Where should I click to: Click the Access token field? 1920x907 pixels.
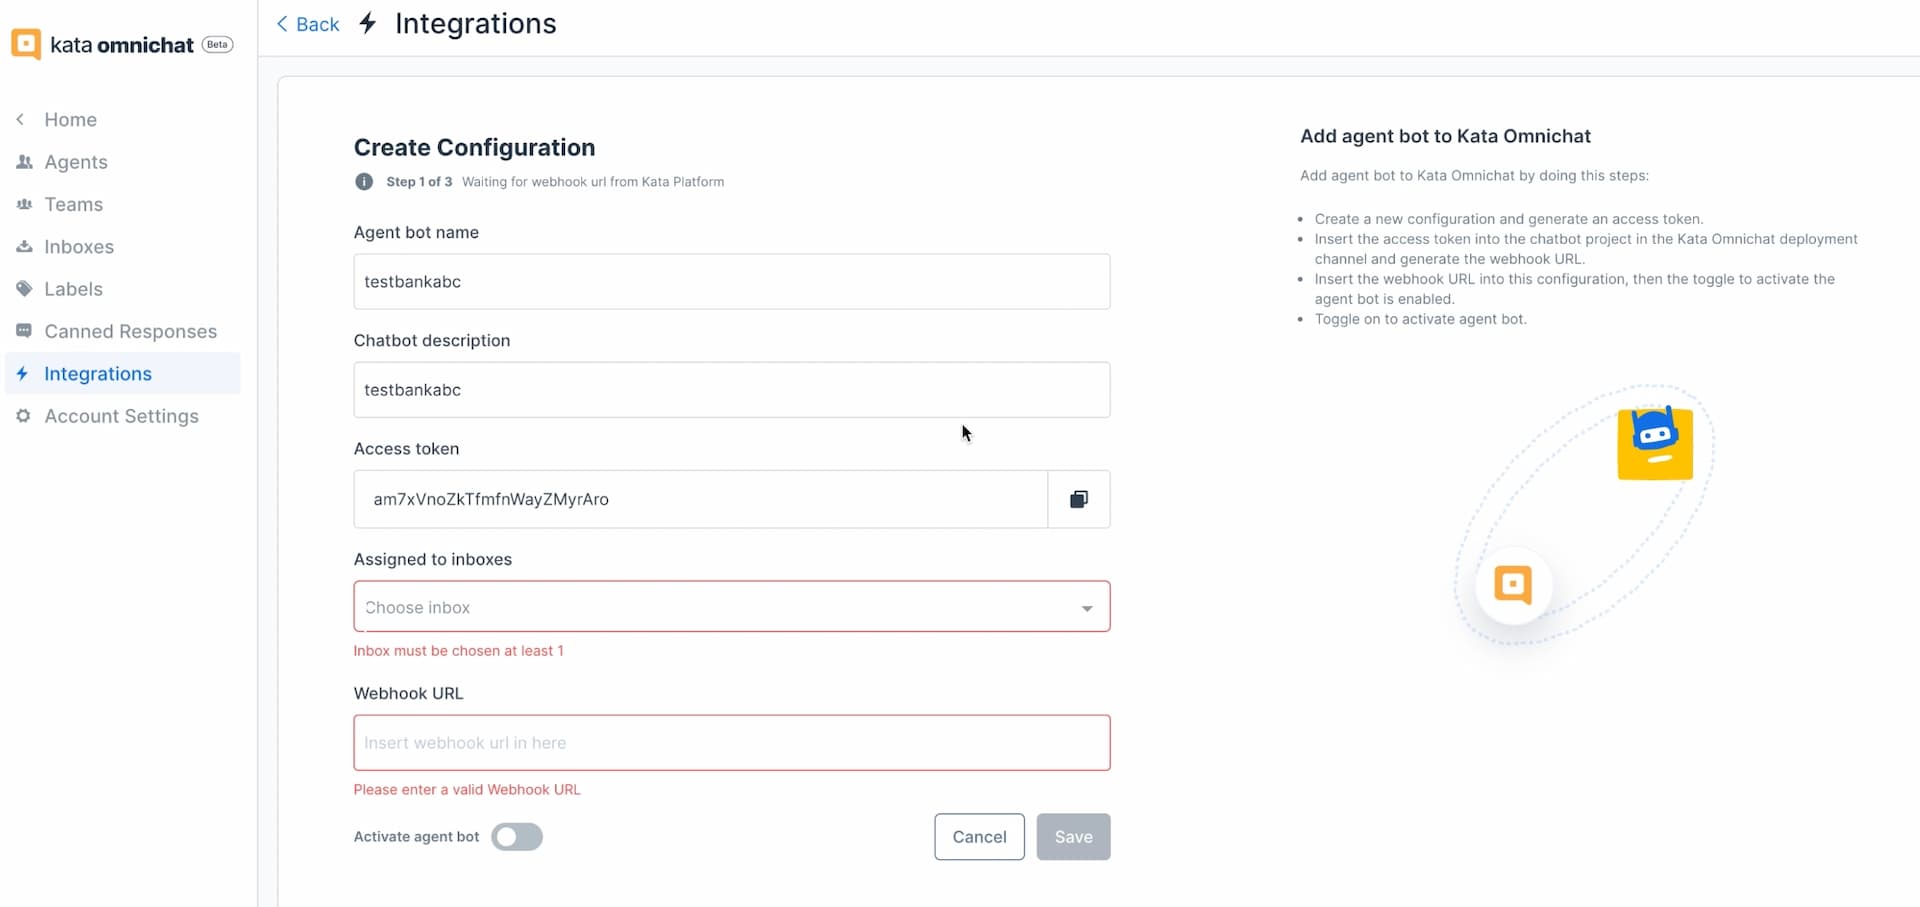pyautogui.click(x=700, y=499)
